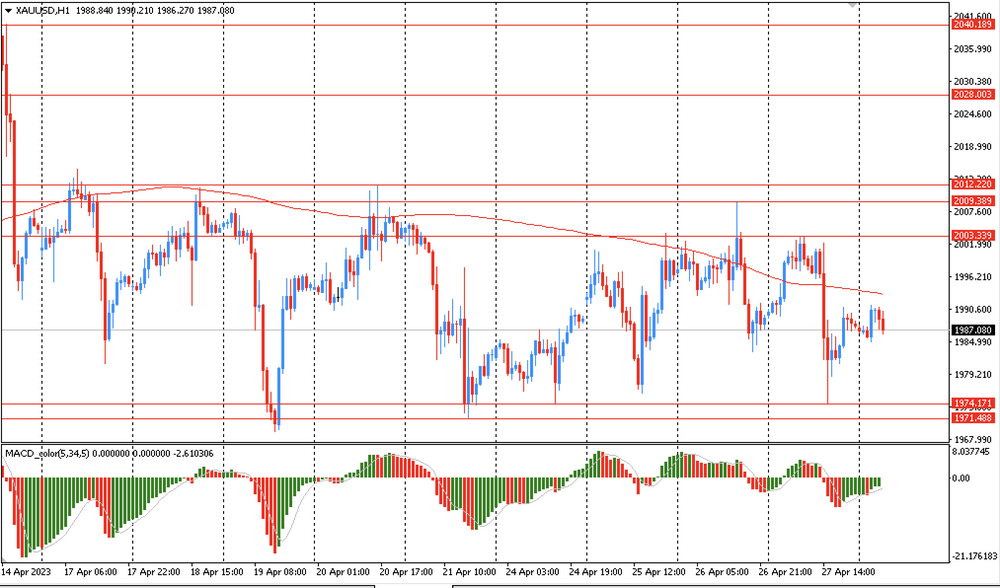Select the red moving average line
Image resolution: width=1000 pixels, height=588 pixels.
446,216
